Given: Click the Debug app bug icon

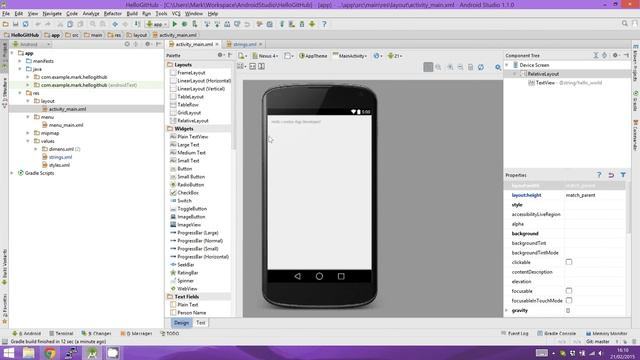Looking at the screenshot, I should [x=184, y=24].
